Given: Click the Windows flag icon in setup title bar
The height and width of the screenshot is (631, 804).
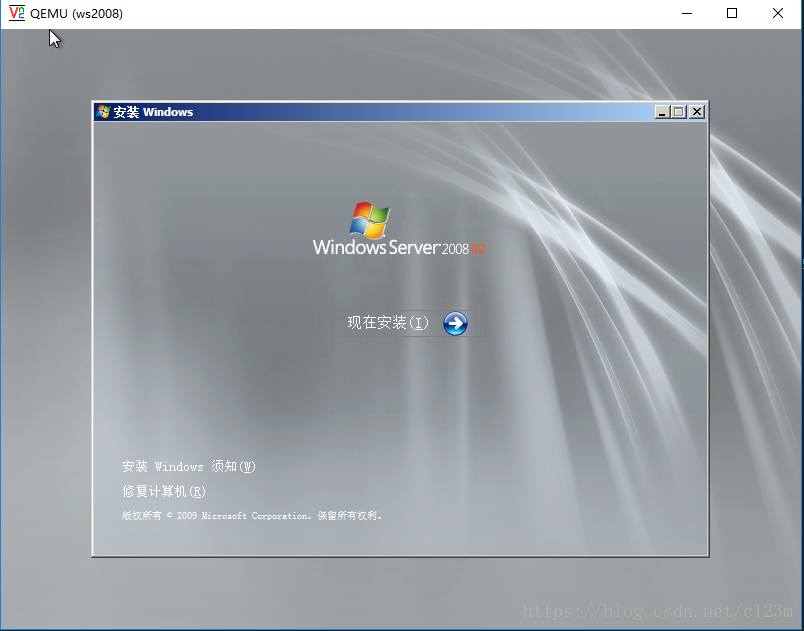Looking at the screenshot, I should [103, 112].
